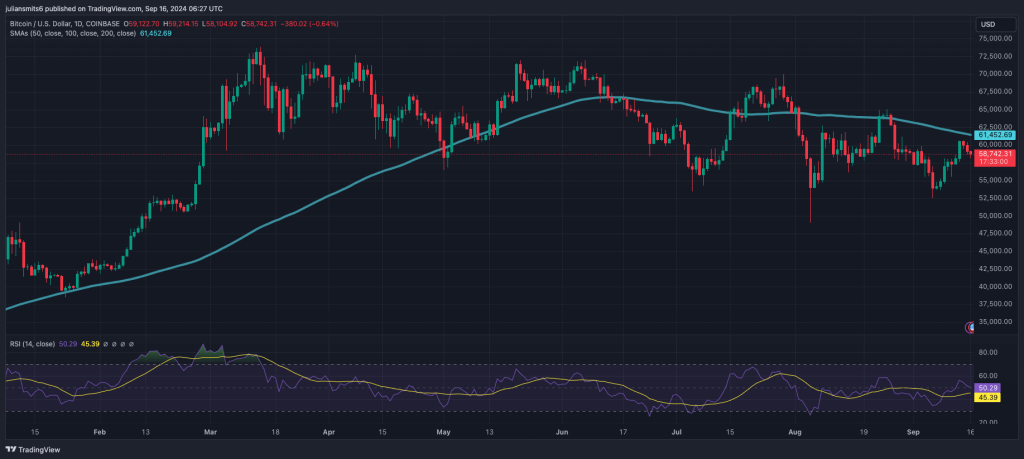Click the 17 date label after Jun
Viewport: 1024px width, 459px height.
pos(624,432)
